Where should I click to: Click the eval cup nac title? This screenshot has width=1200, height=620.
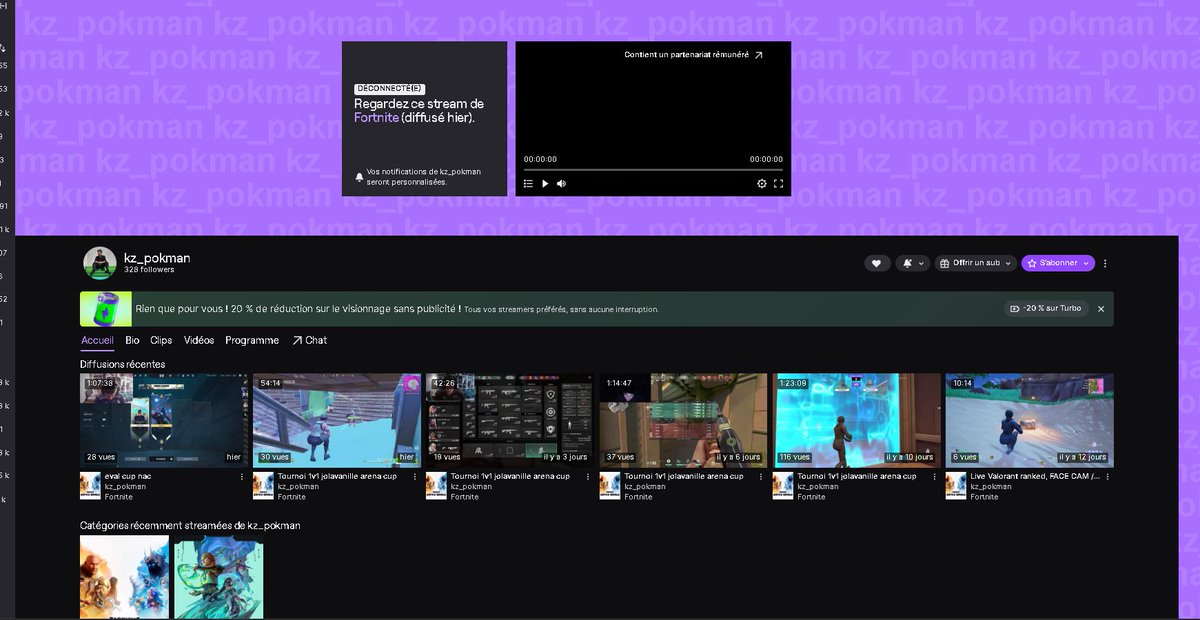[x=128, y=476]
